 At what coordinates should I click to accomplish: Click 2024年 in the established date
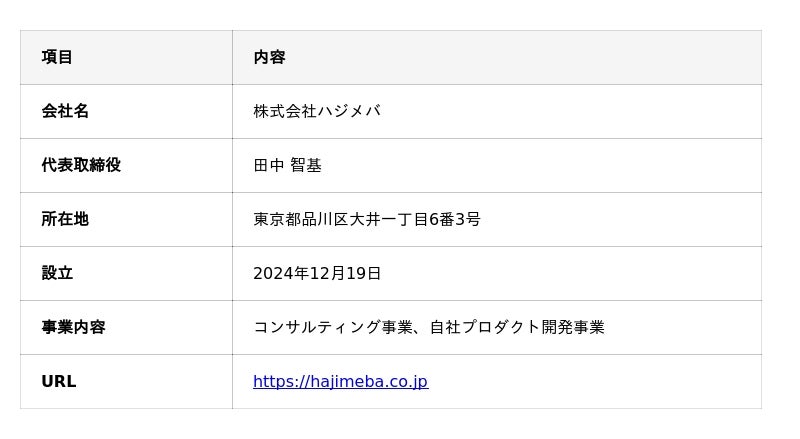click(280, 274)
